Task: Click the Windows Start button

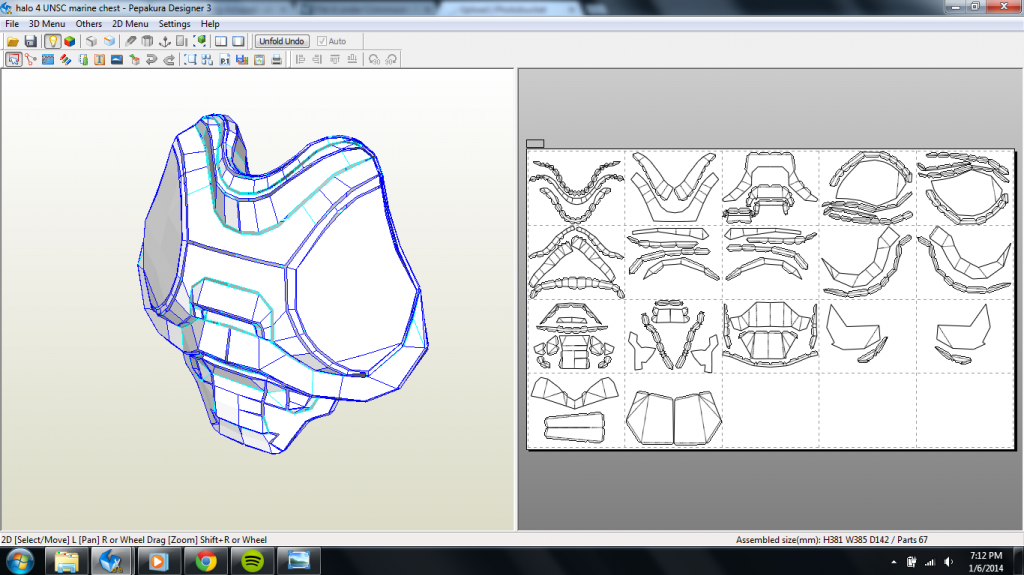Action: click(x=20, y=561)
